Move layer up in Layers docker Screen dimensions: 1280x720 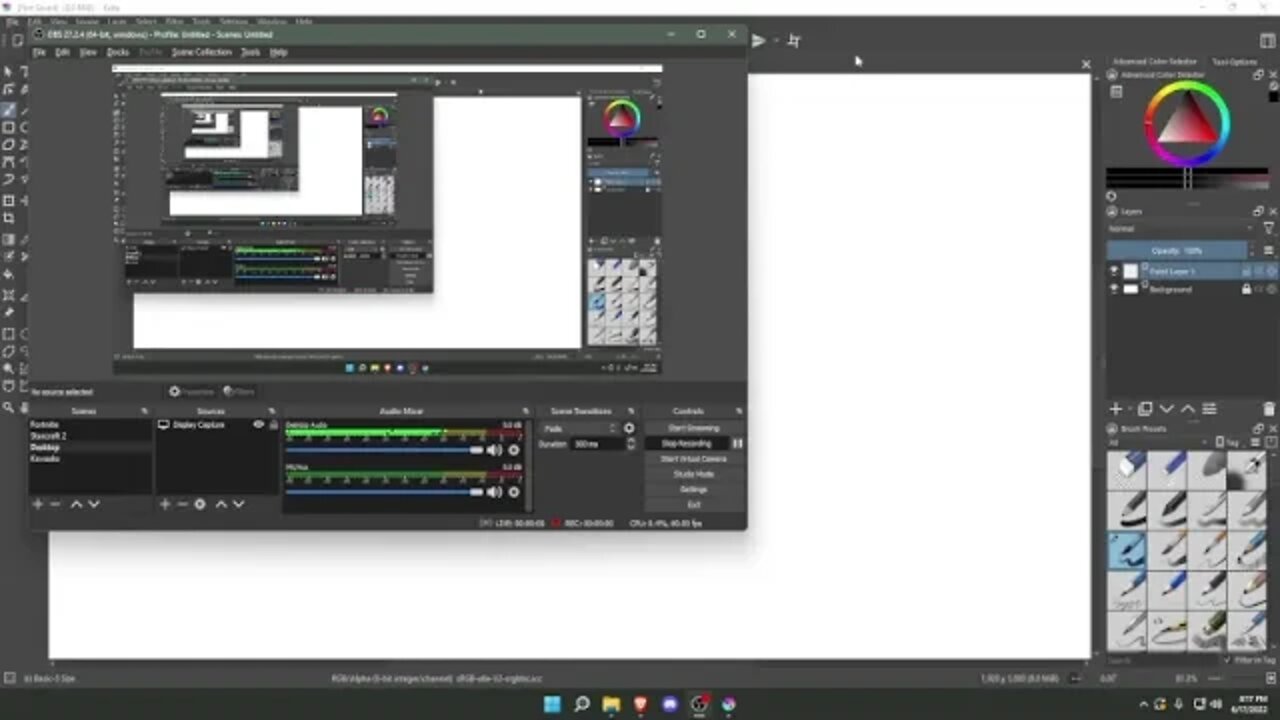click(x=1188, y=409)
